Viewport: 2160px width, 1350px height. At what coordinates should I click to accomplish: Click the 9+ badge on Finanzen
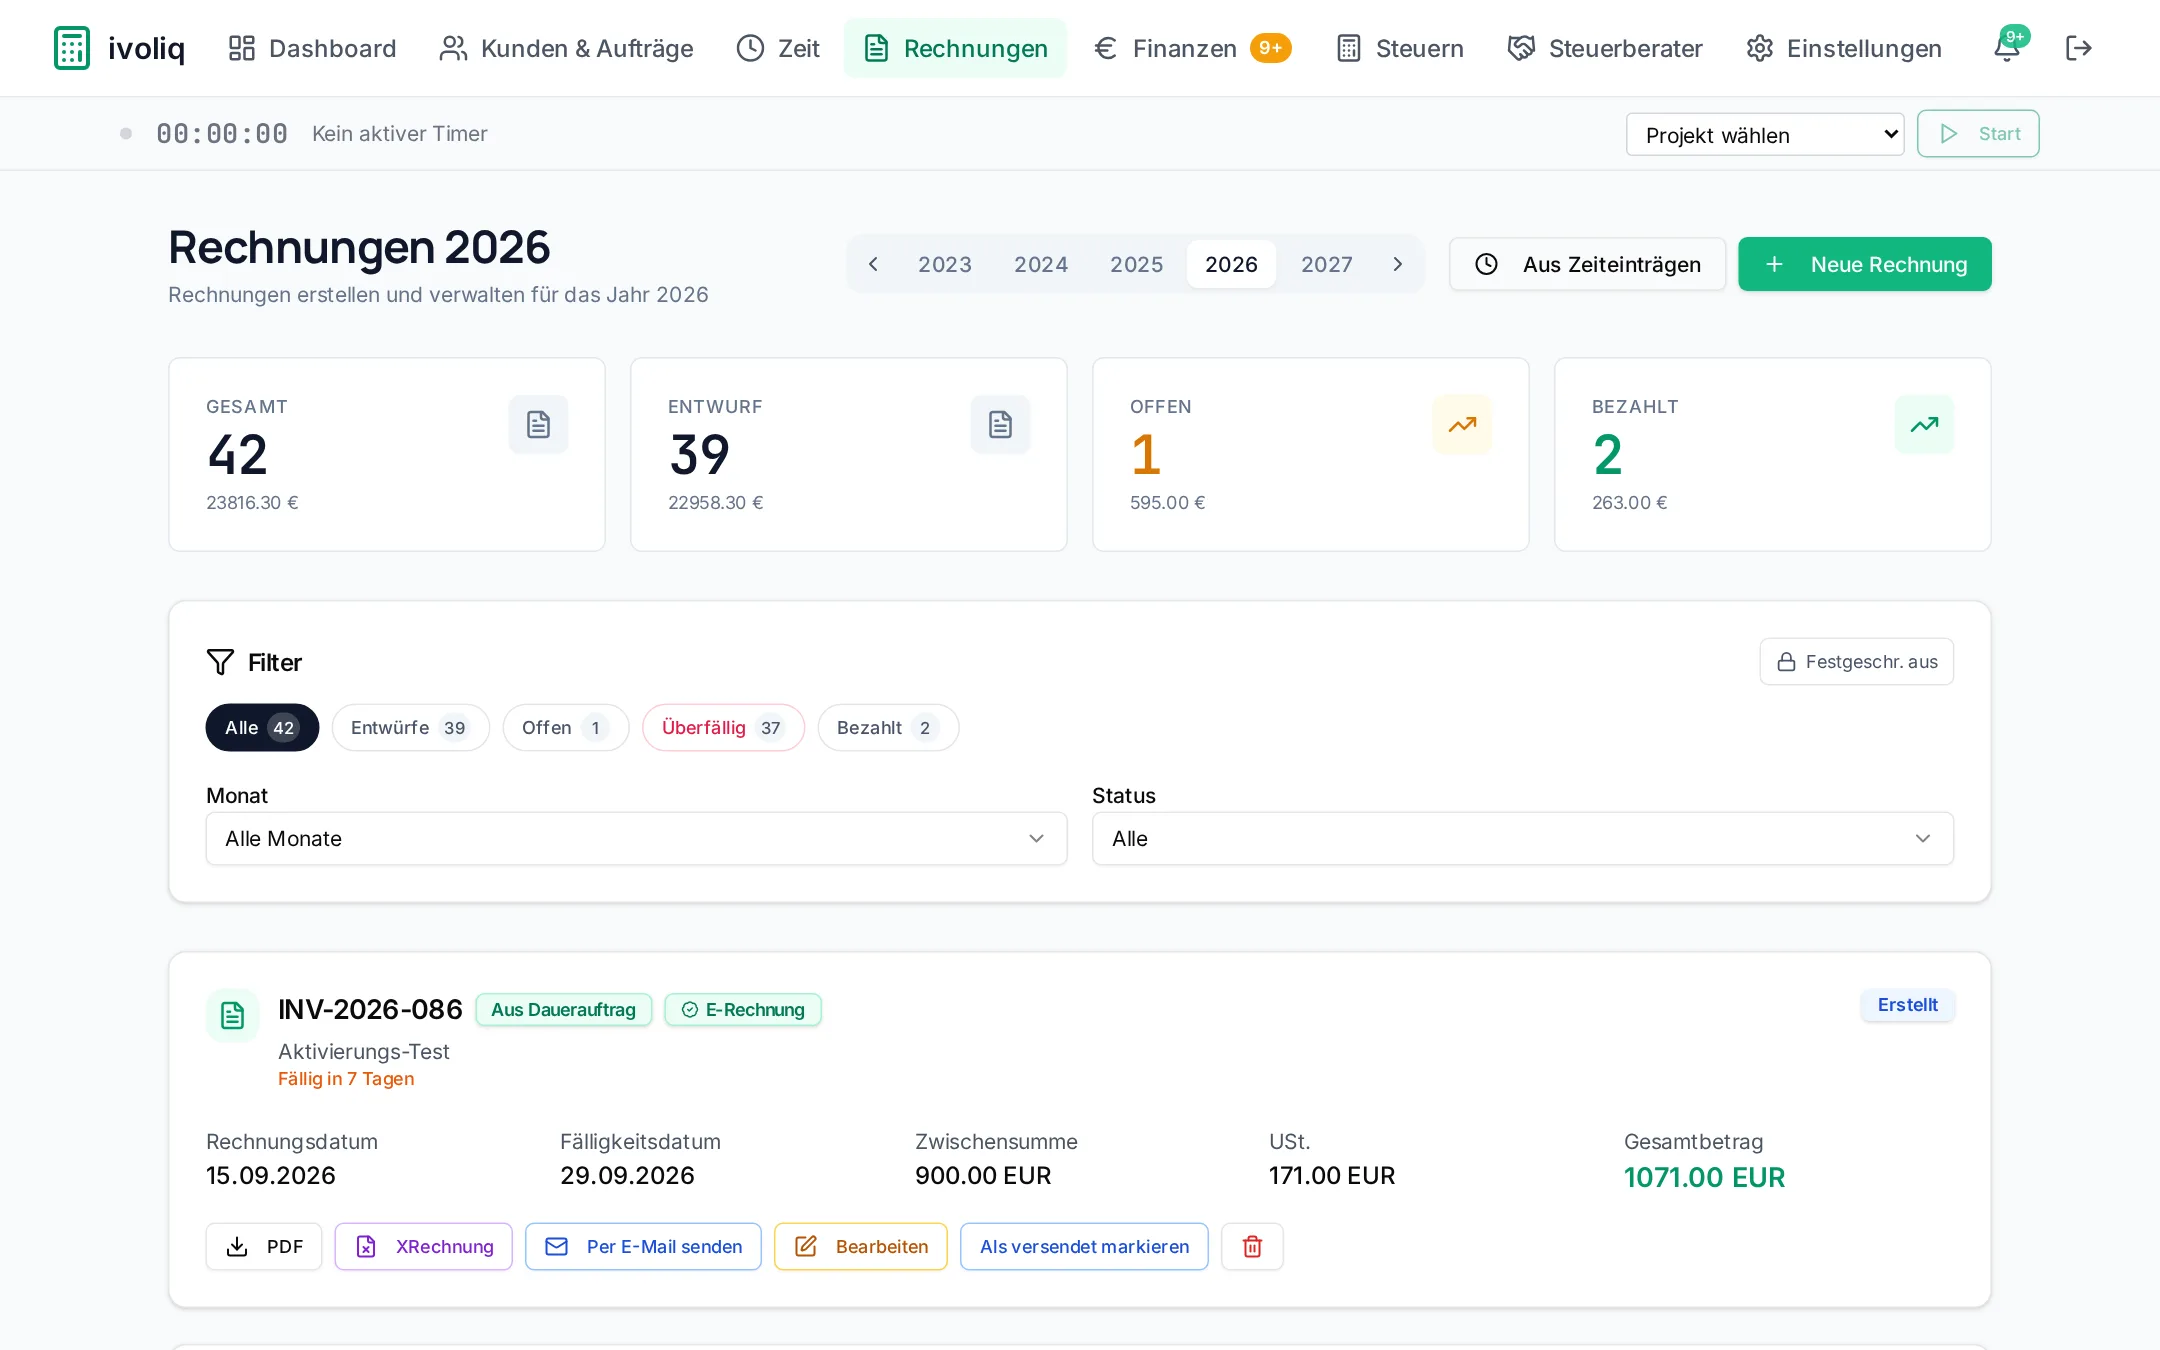(x=1270, y=48)
